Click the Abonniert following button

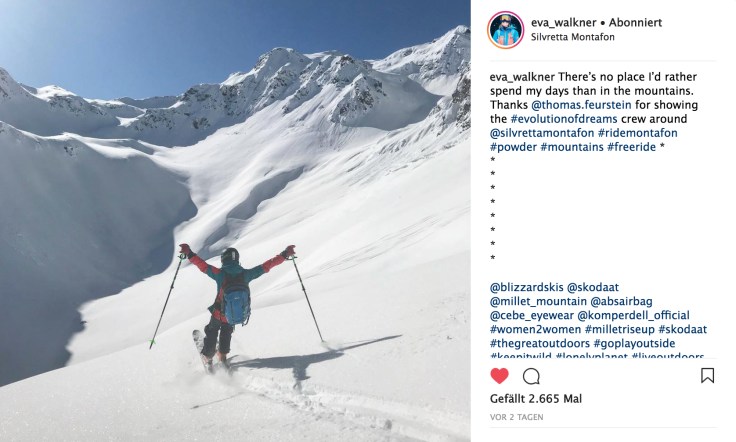pyautogui.click(x=635, y=23)
